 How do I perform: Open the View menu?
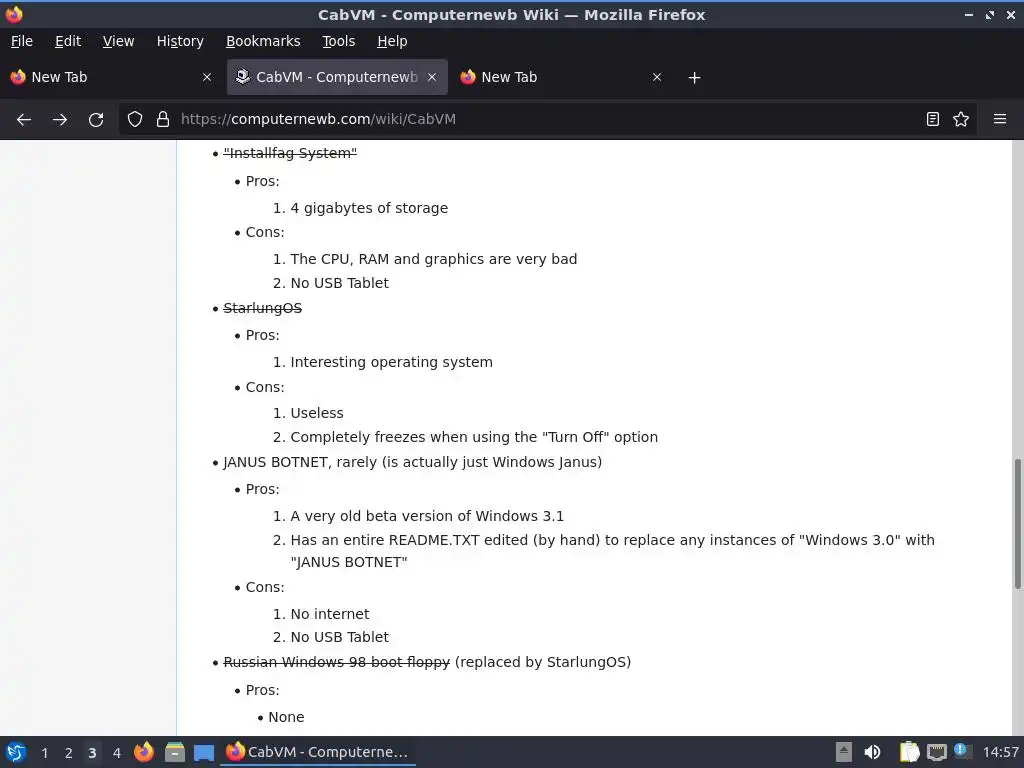tap(118, 41)
